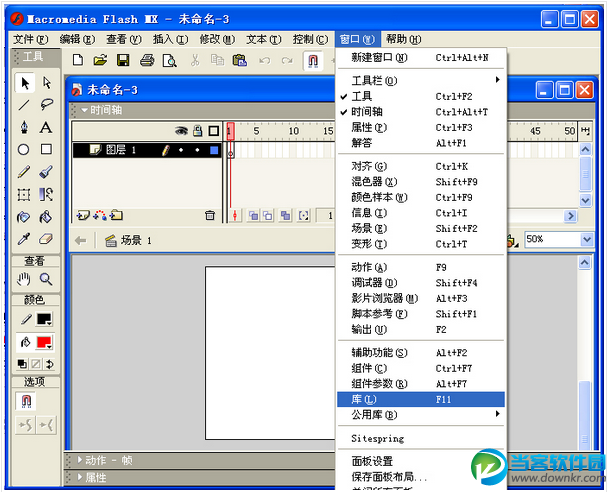This screenshot has width=607, height=492.
Task: Choose 库 (F11) from Window menu
Action: coord(420,399)
